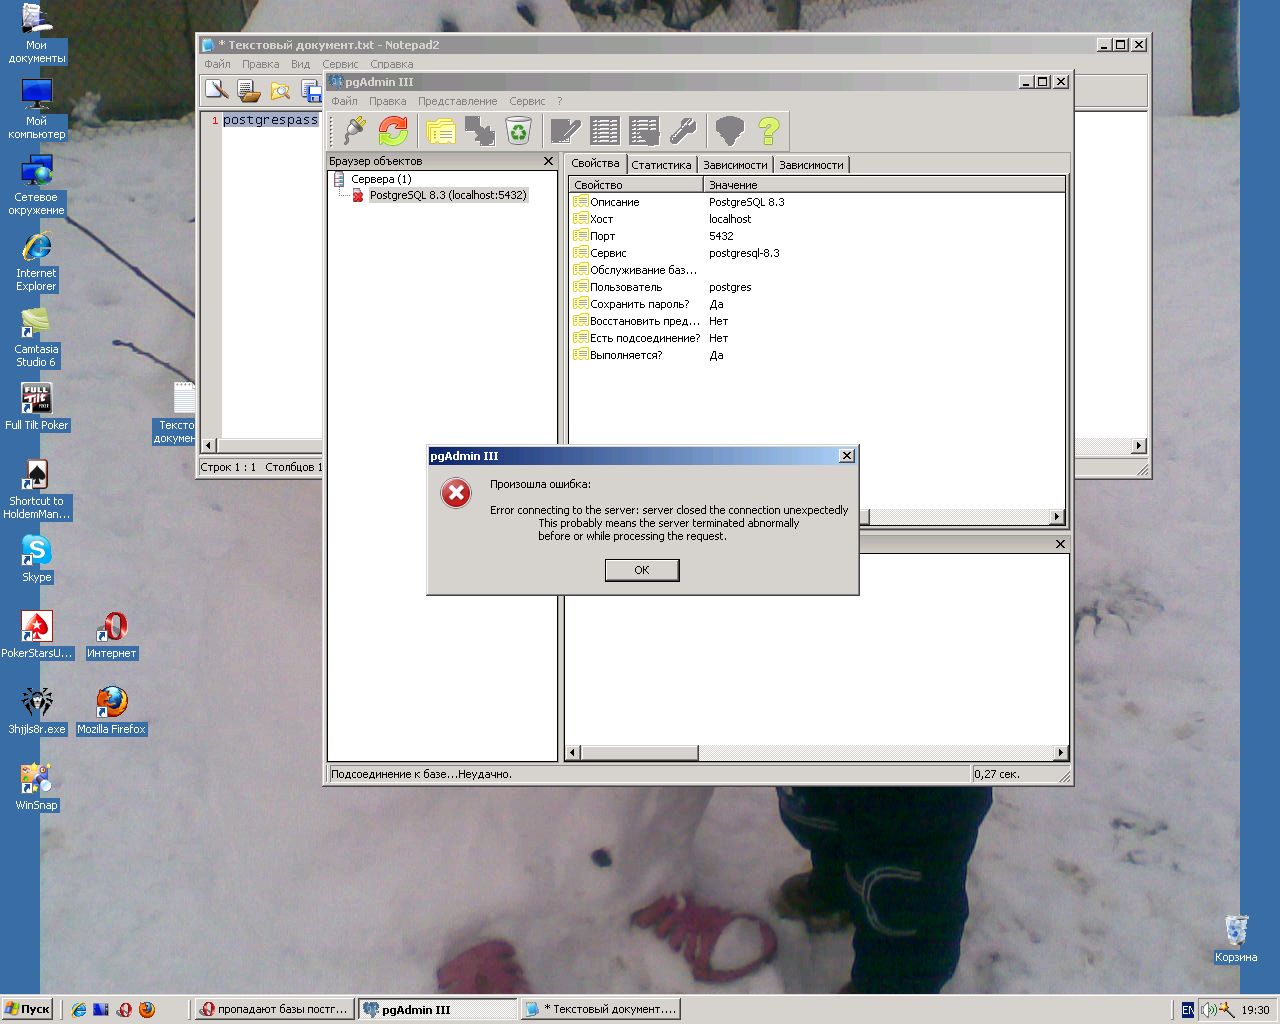Switch to the Свойства tab
This screenshot has height=1024, width=1280.
coord(596,163)
